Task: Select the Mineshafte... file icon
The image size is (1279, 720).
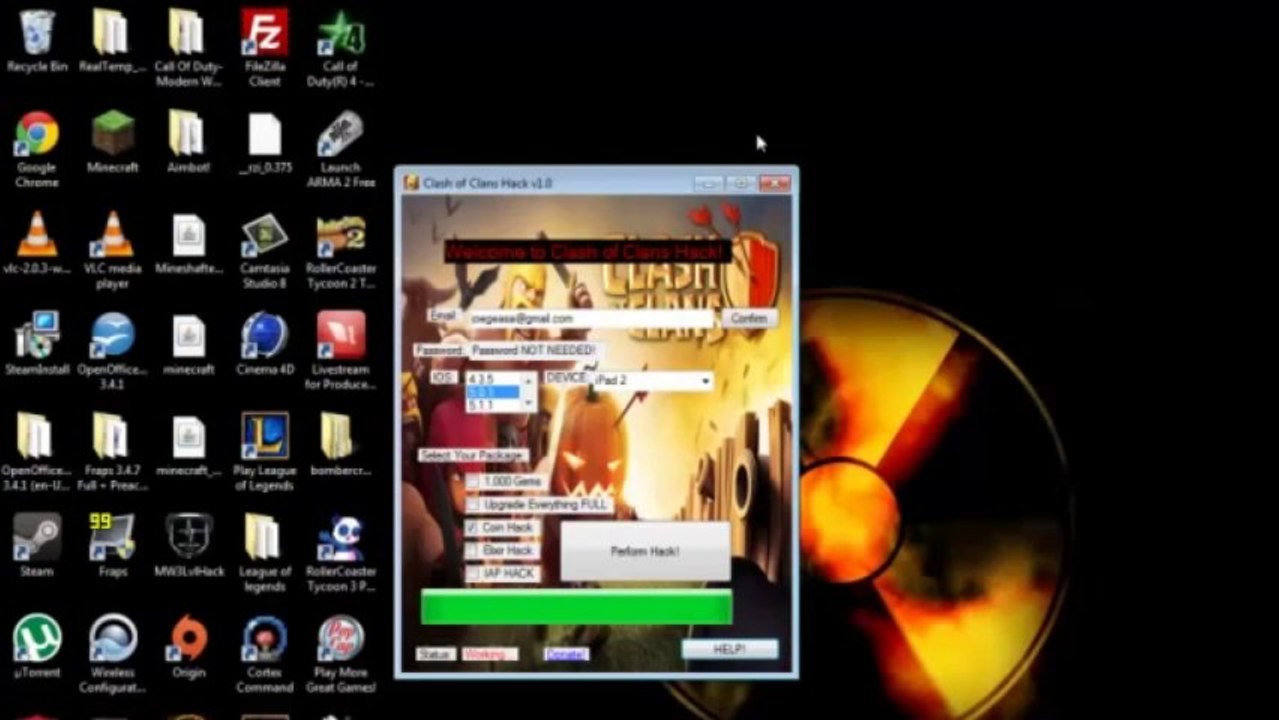Action: (x=188, y=243)
